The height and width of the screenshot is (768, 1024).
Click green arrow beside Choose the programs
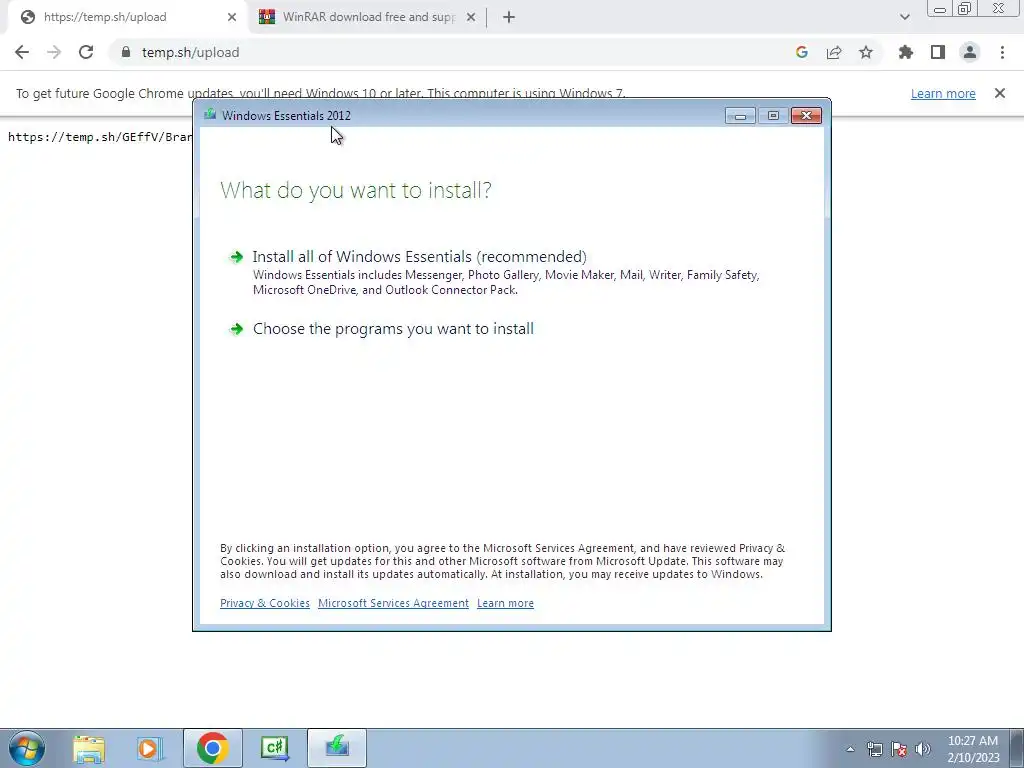tap(236, 329)
